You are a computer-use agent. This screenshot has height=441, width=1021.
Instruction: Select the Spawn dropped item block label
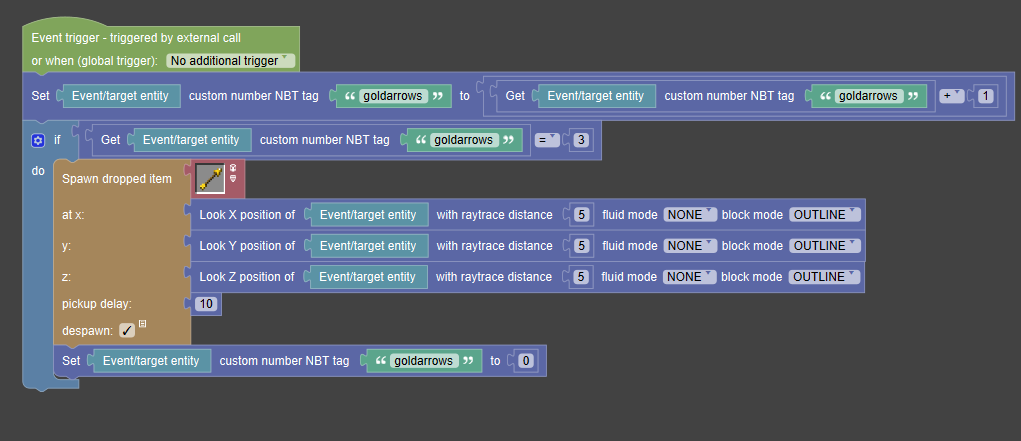coord(117,178)
